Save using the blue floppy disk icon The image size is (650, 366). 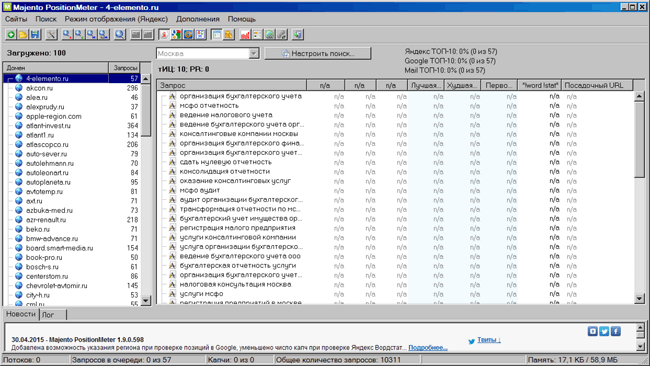pyautogui.click(x=35, y=35)
